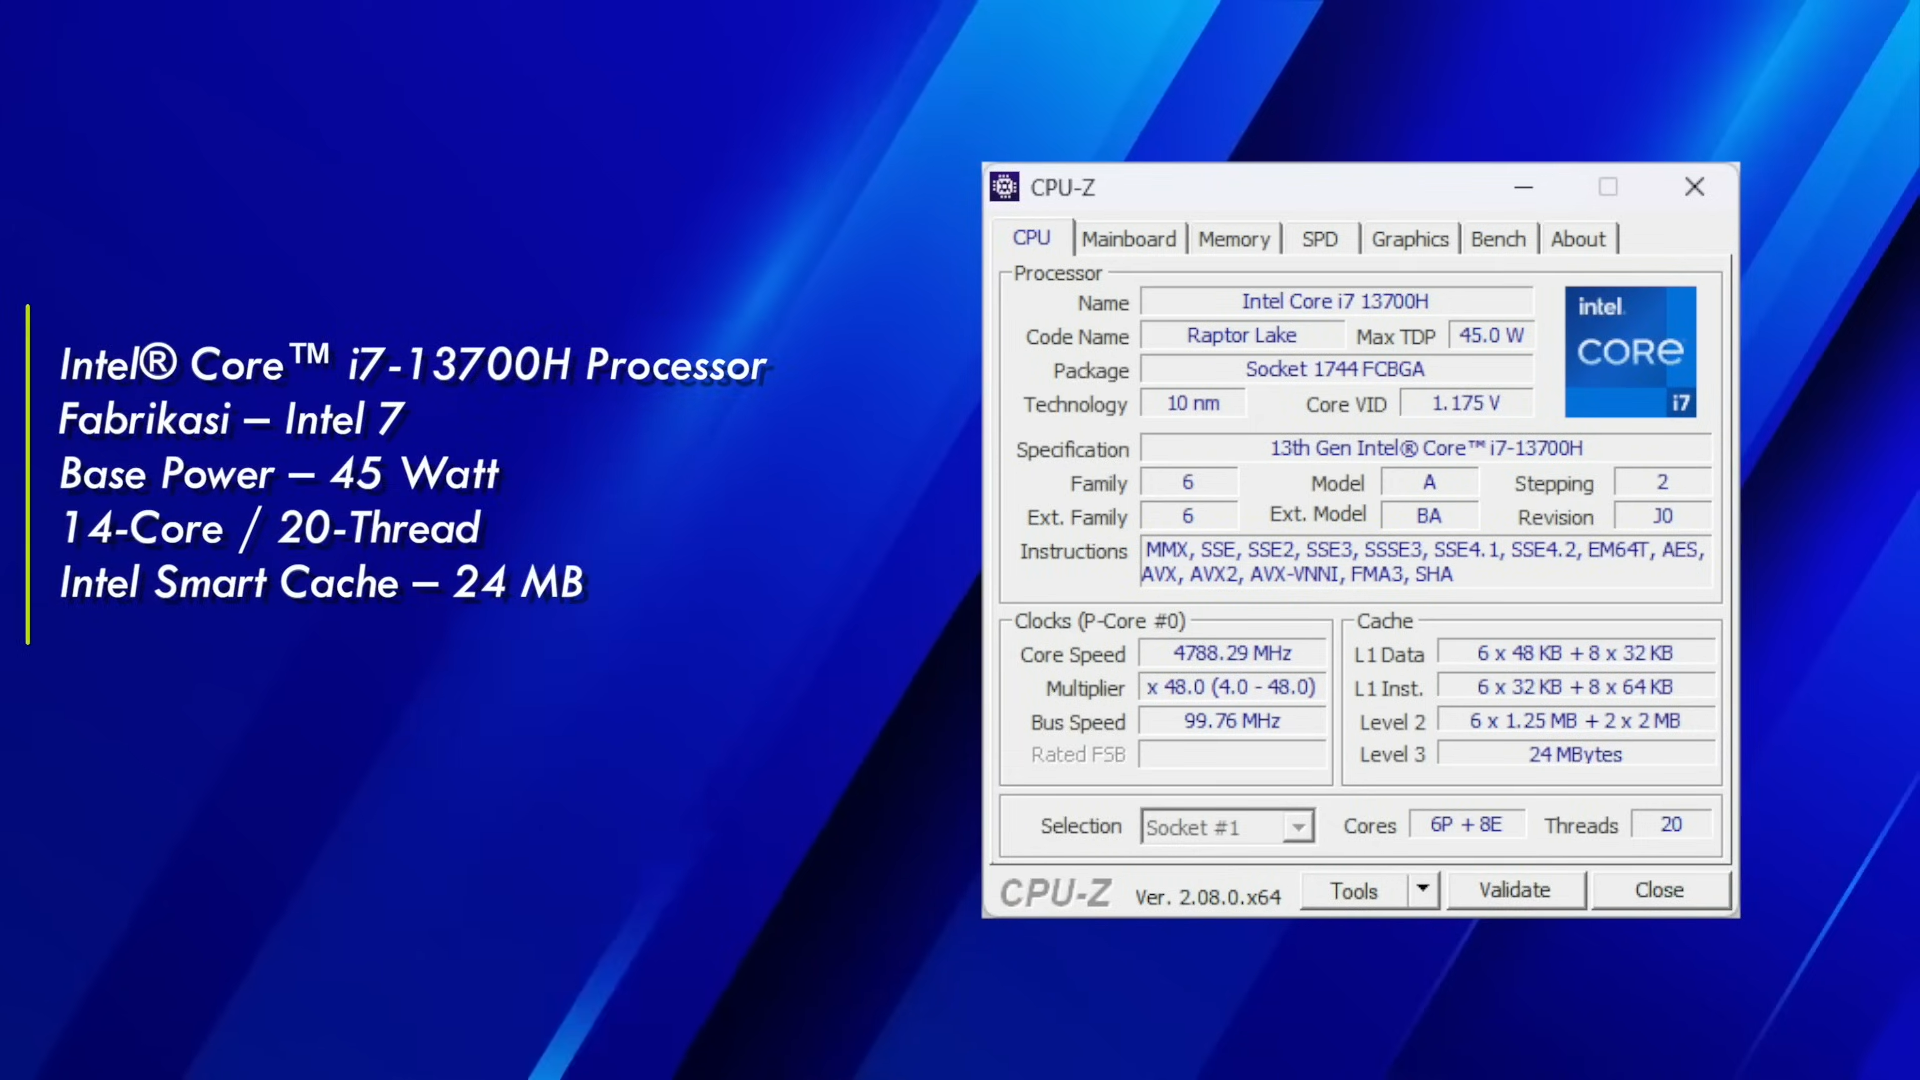Click the Level 3 cache value
The height and width of the screenshot is (1080, 1920).
1575,754
